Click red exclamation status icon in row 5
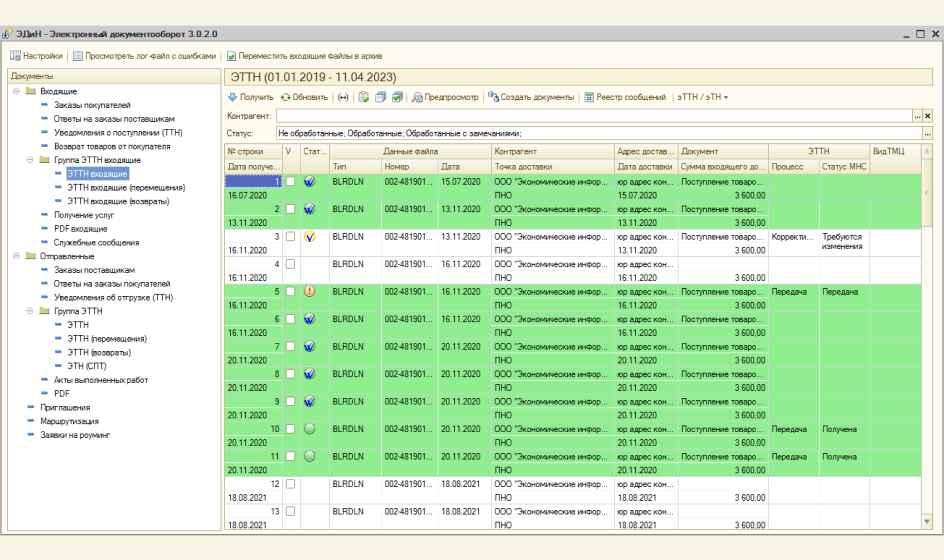 pyautogui.click(x=309, y=291)
